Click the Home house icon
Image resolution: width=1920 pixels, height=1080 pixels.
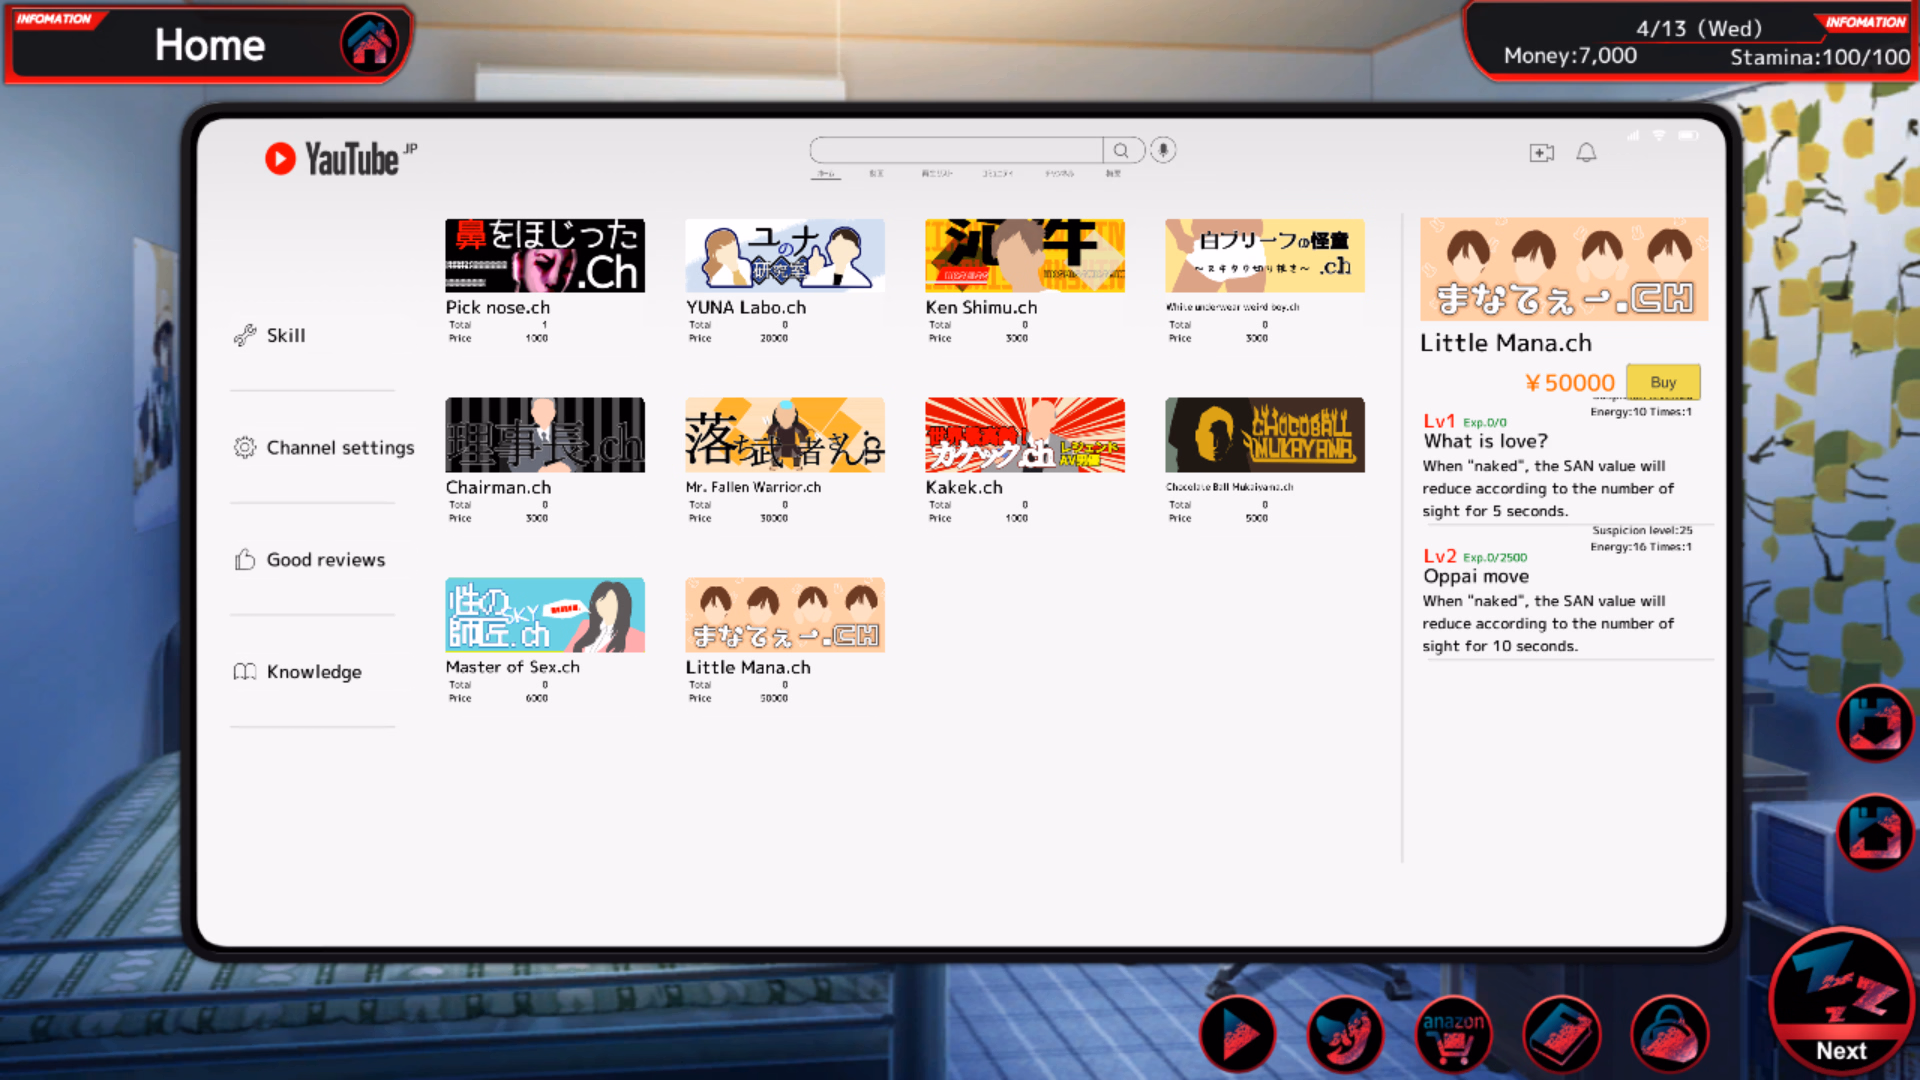click(x=369, y=44)
